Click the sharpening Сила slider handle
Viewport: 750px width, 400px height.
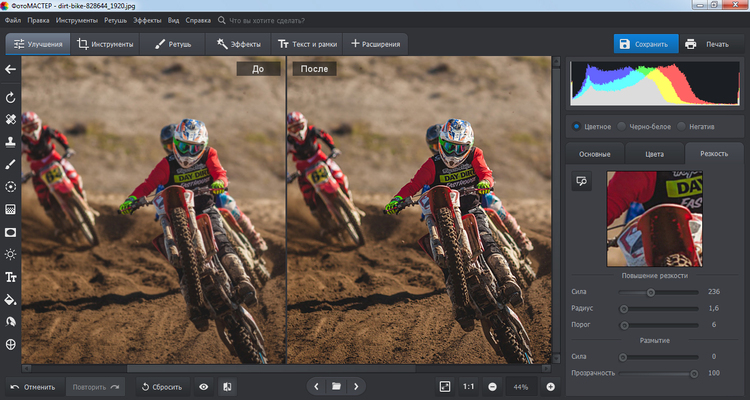pyautogui.click(x=651, y=292)
